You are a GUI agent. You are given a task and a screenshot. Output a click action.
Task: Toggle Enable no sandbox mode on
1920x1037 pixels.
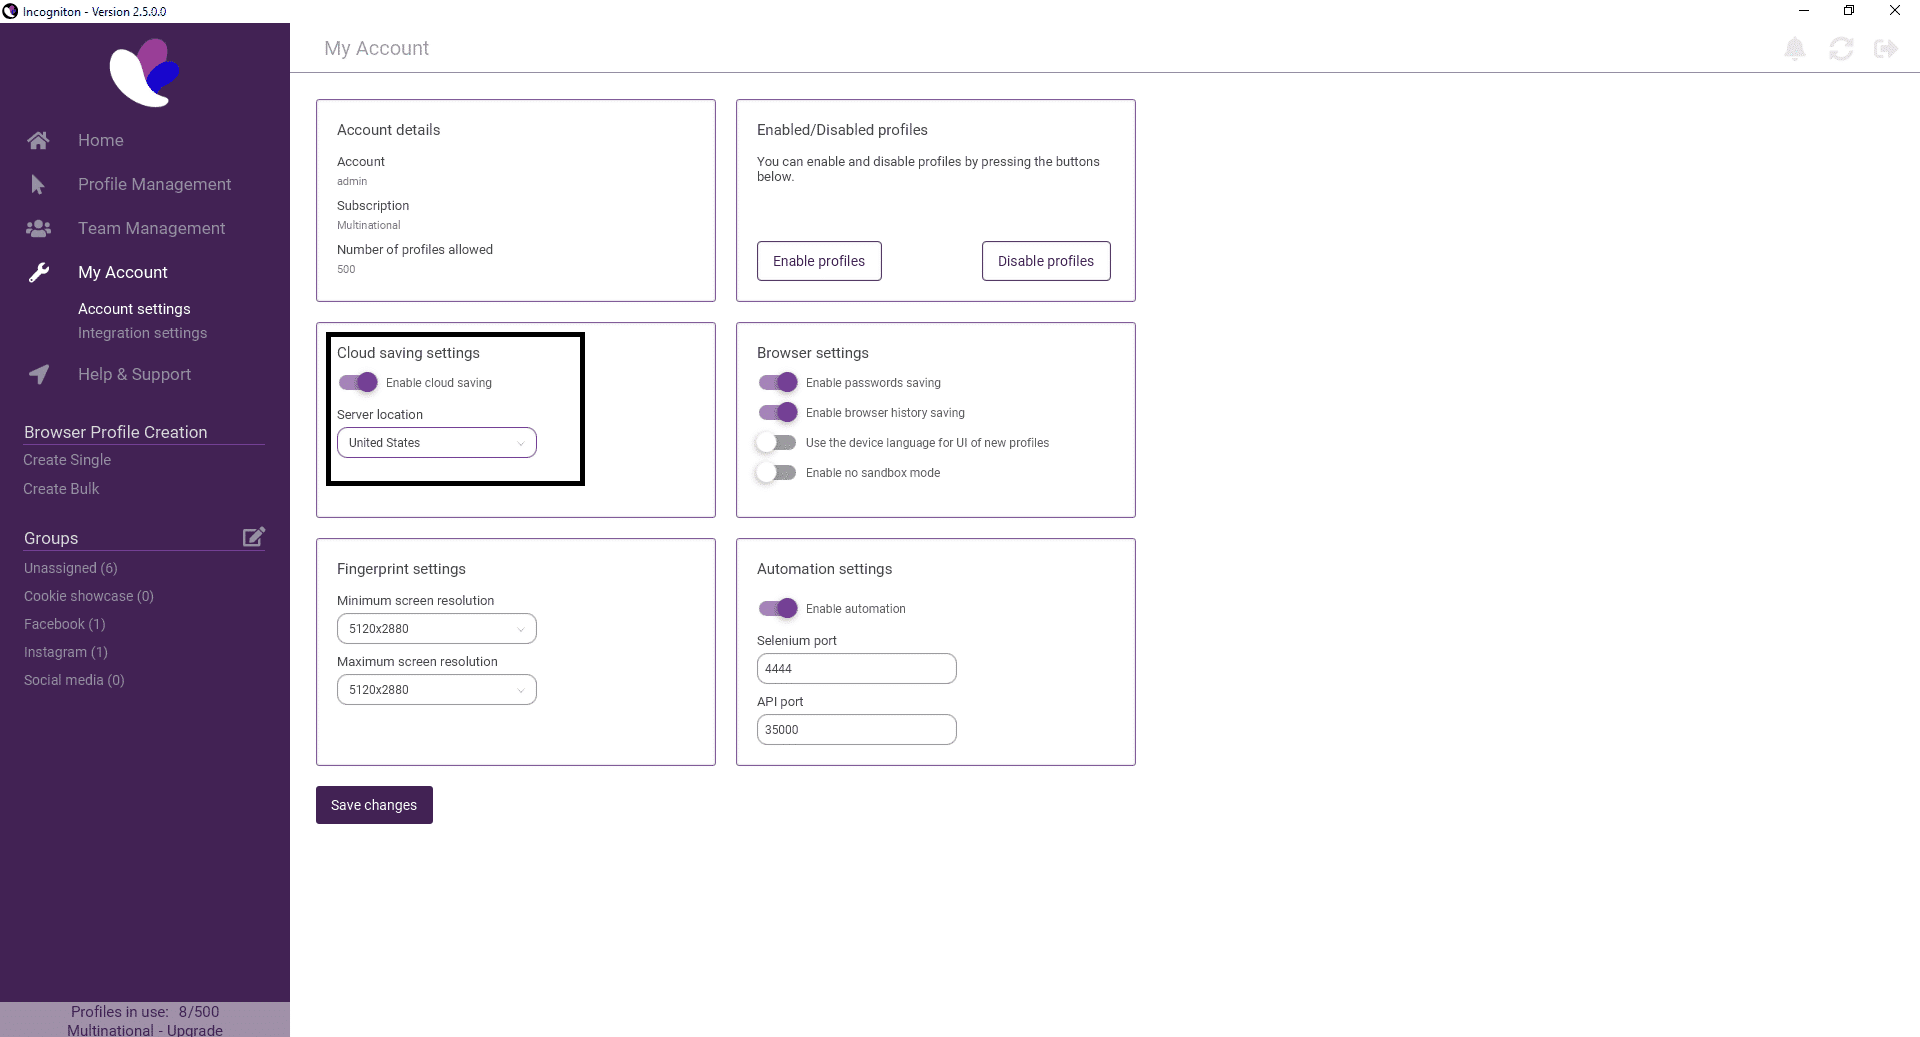(x=776, y=472)
